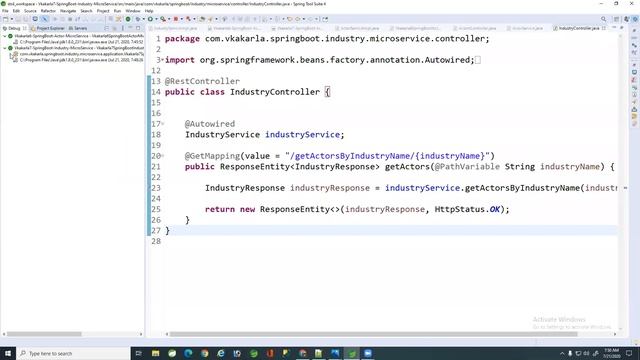640x360 pixels.
Task: Open the Windows notification center icon
Action: pyautogui.click(x=629, y=353)
